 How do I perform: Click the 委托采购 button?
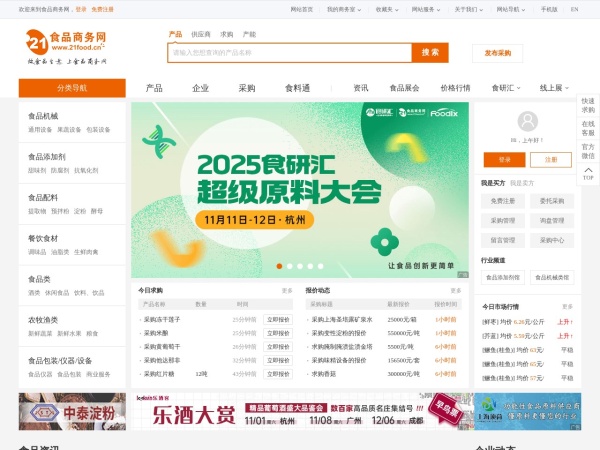552,201
